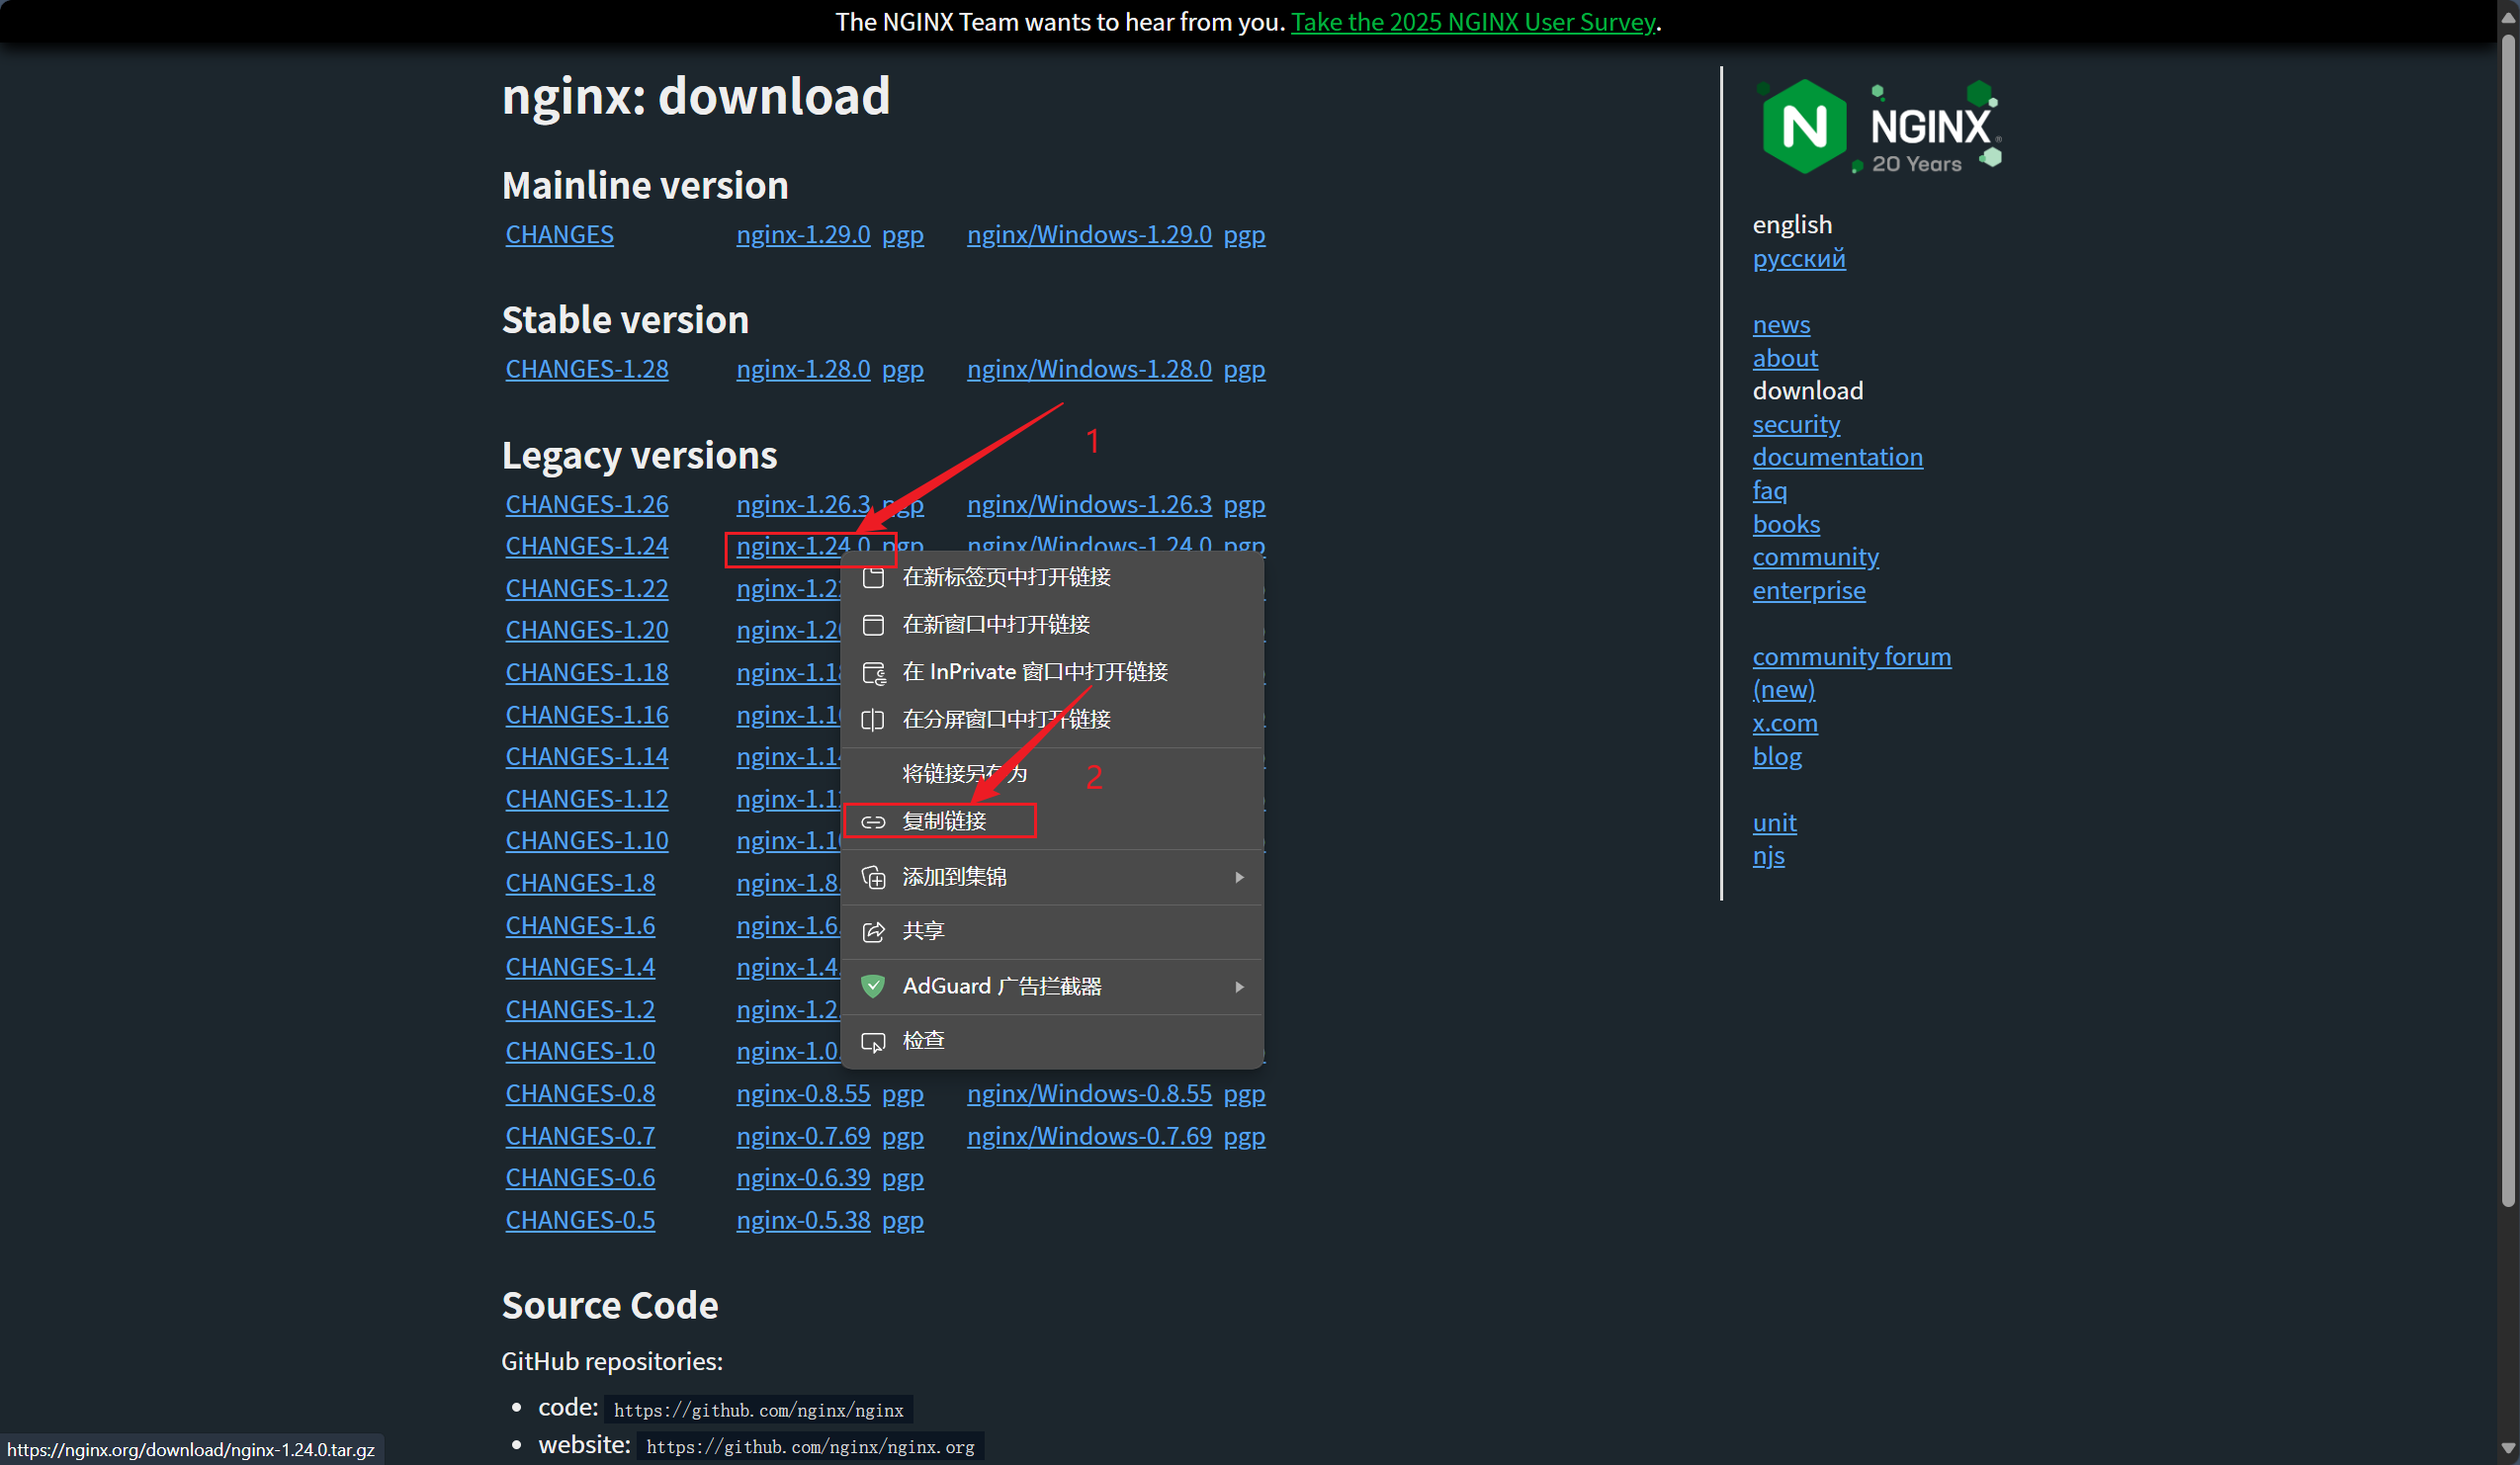The image size is (2520, 1465).
Task: Click the 添加到集锦 collections icon
Action: pos(873,877)
